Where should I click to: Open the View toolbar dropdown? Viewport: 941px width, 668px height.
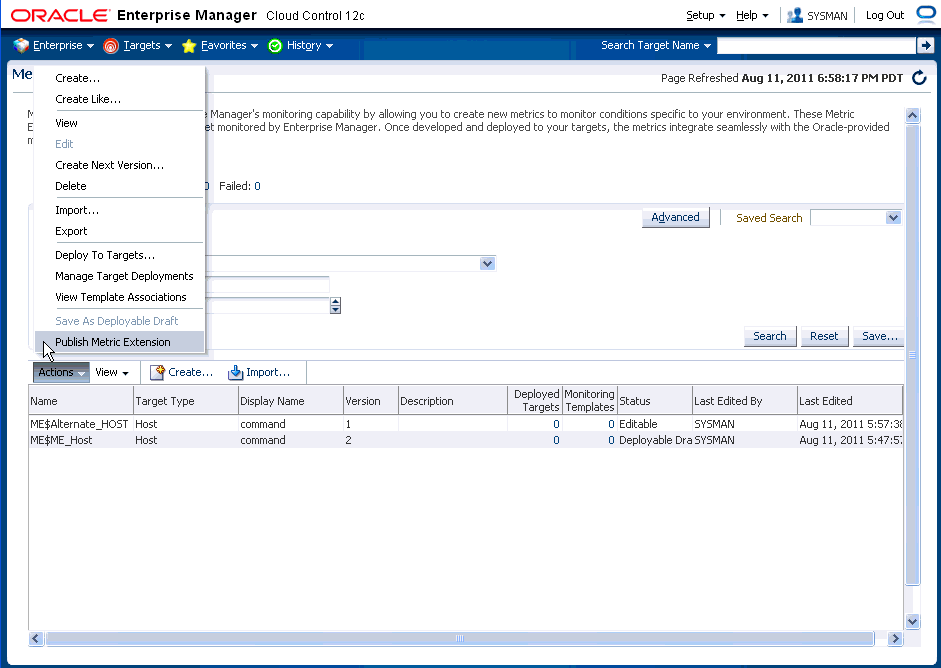pyautogui.click(x=112, y=372)
